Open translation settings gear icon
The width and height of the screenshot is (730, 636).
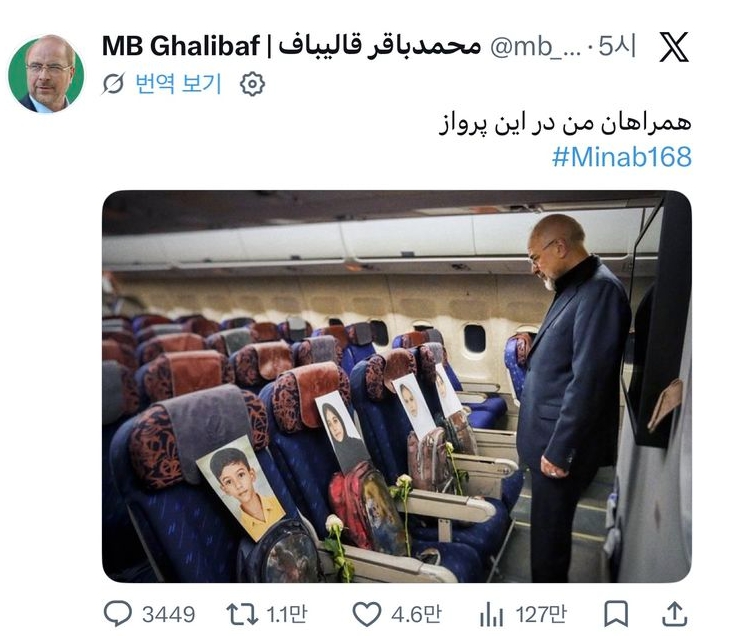coord(252,84)
